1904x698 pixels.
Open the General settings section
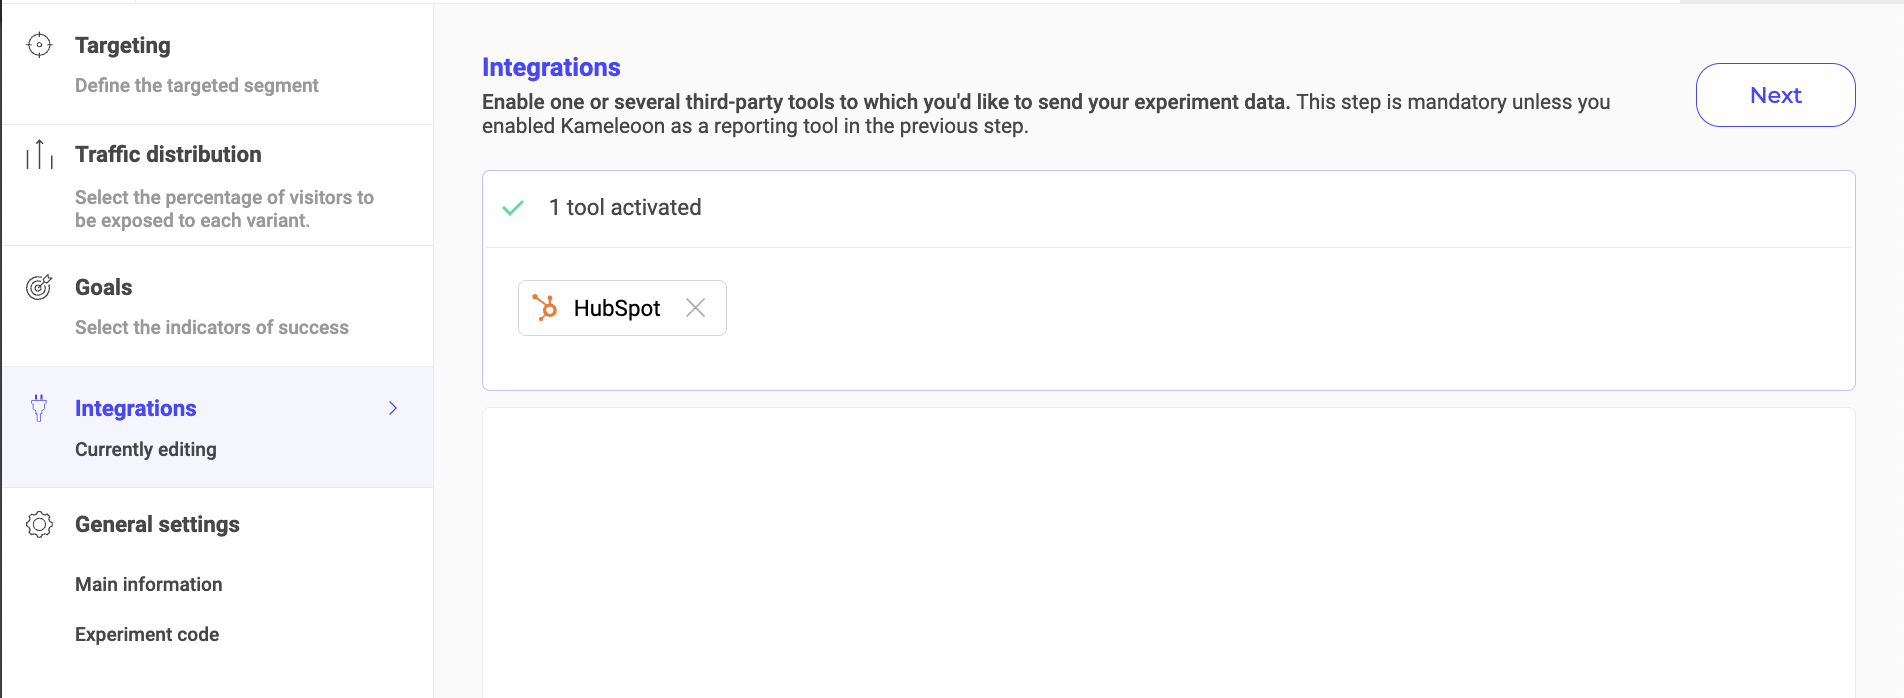[x=157, y=525]
